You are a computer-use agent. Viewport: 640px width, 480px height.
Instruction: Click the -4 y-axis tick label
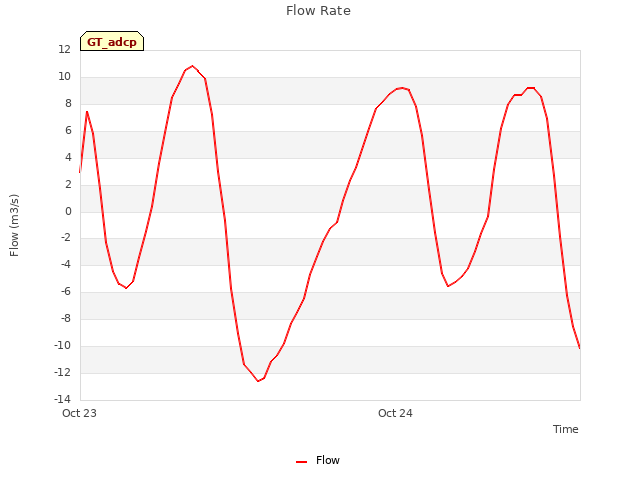point(66,264)
